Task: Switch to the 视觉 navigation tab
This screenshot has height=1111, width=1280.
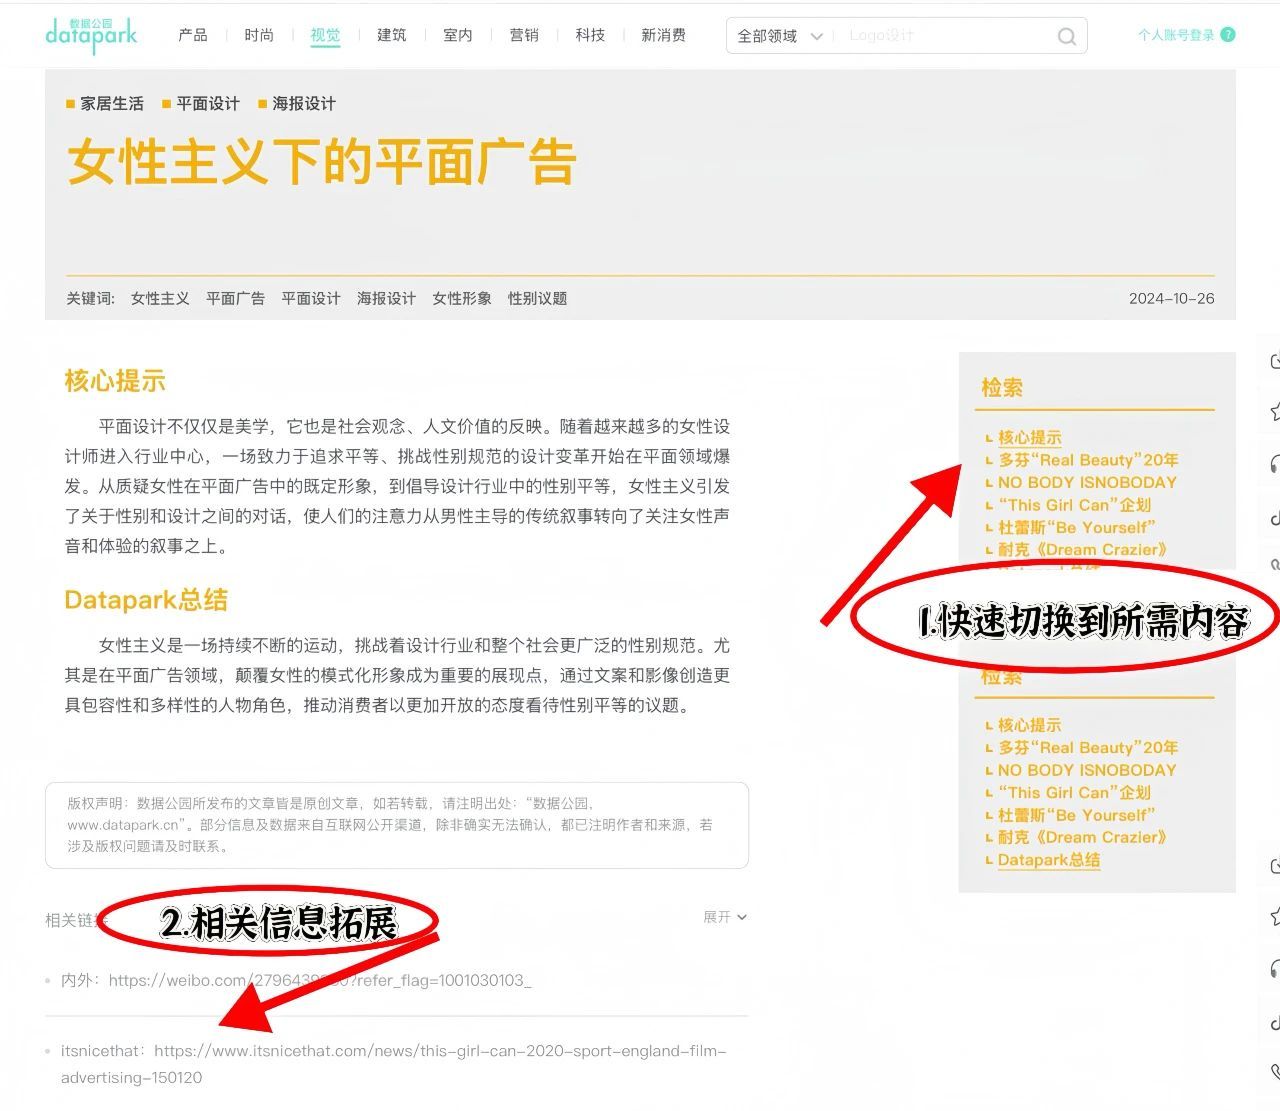Action: point(325,35)
